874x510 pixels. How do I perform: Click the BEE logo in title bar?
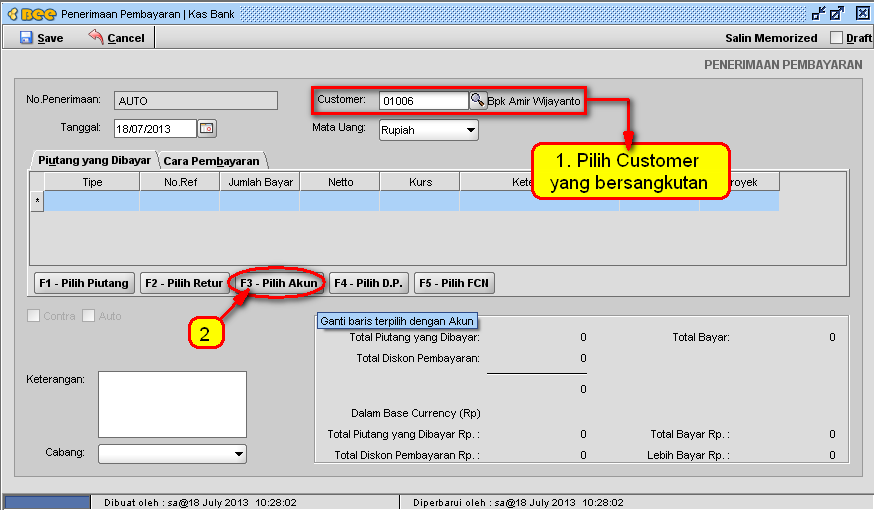pos(30,13)
